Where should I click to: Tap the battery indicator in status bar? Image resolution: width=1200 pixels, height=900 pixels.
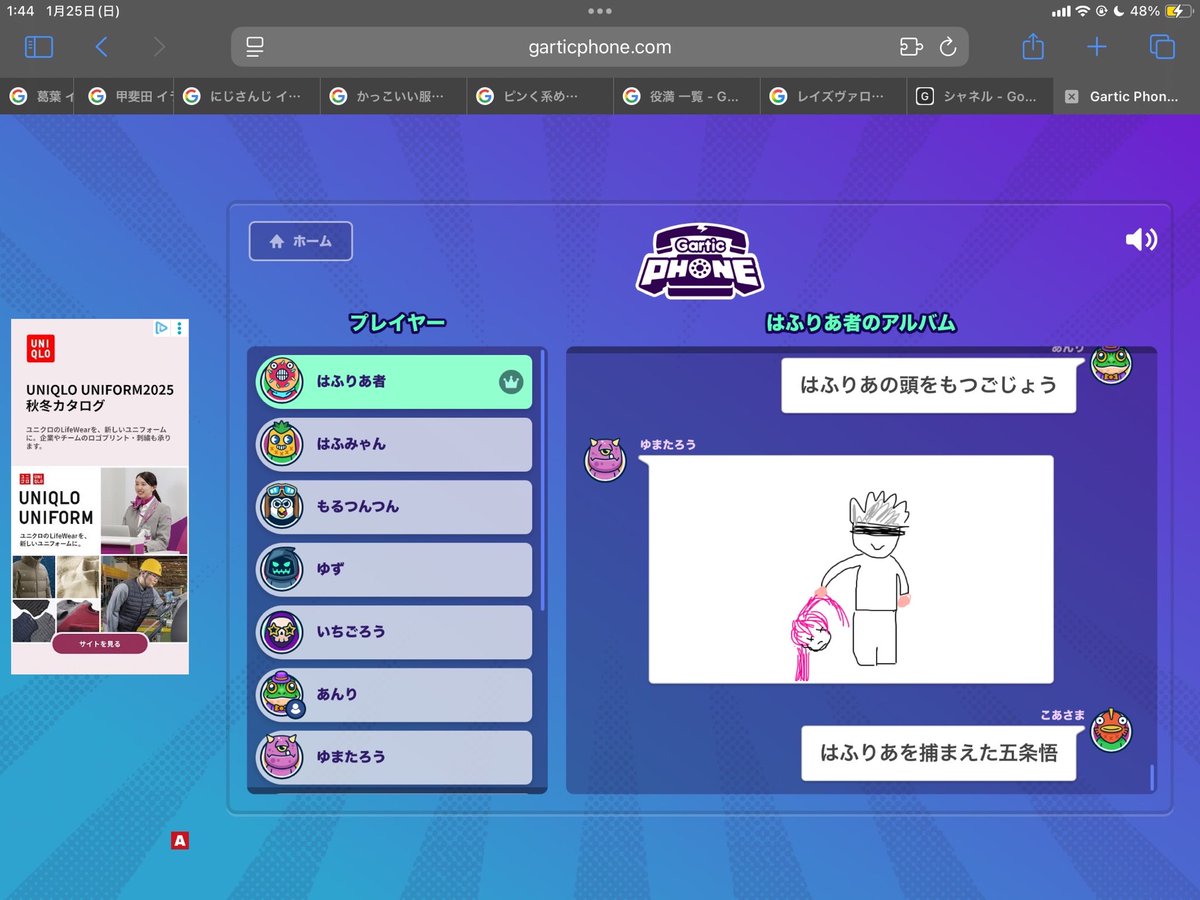pos(1176,11)
